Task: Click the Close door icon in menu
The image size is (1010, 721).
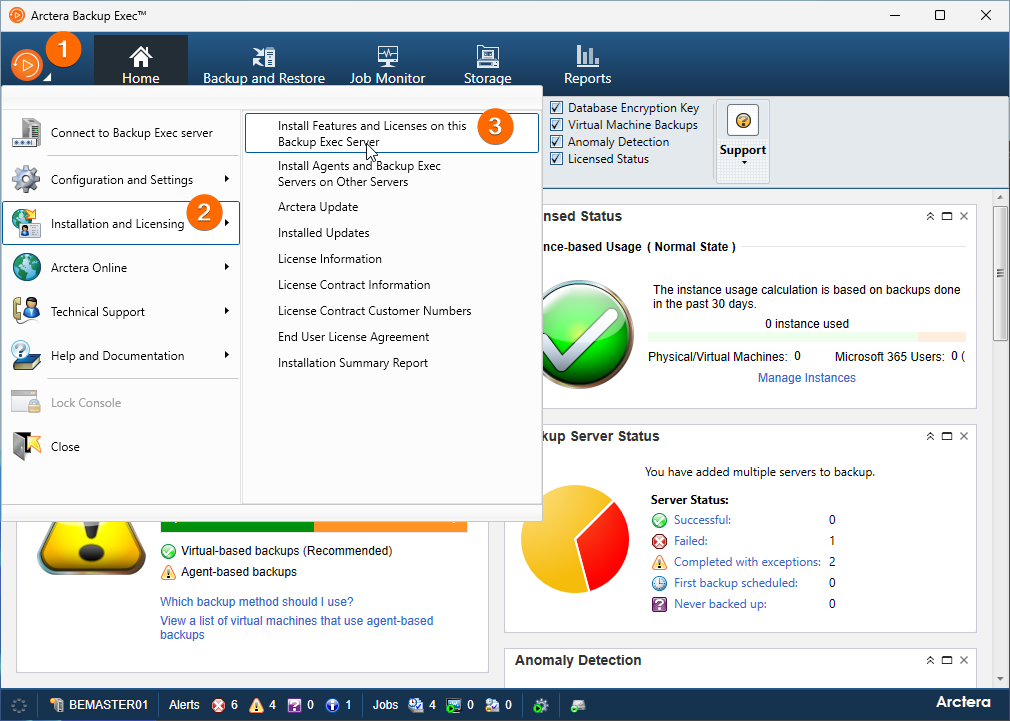Action: 26,446
